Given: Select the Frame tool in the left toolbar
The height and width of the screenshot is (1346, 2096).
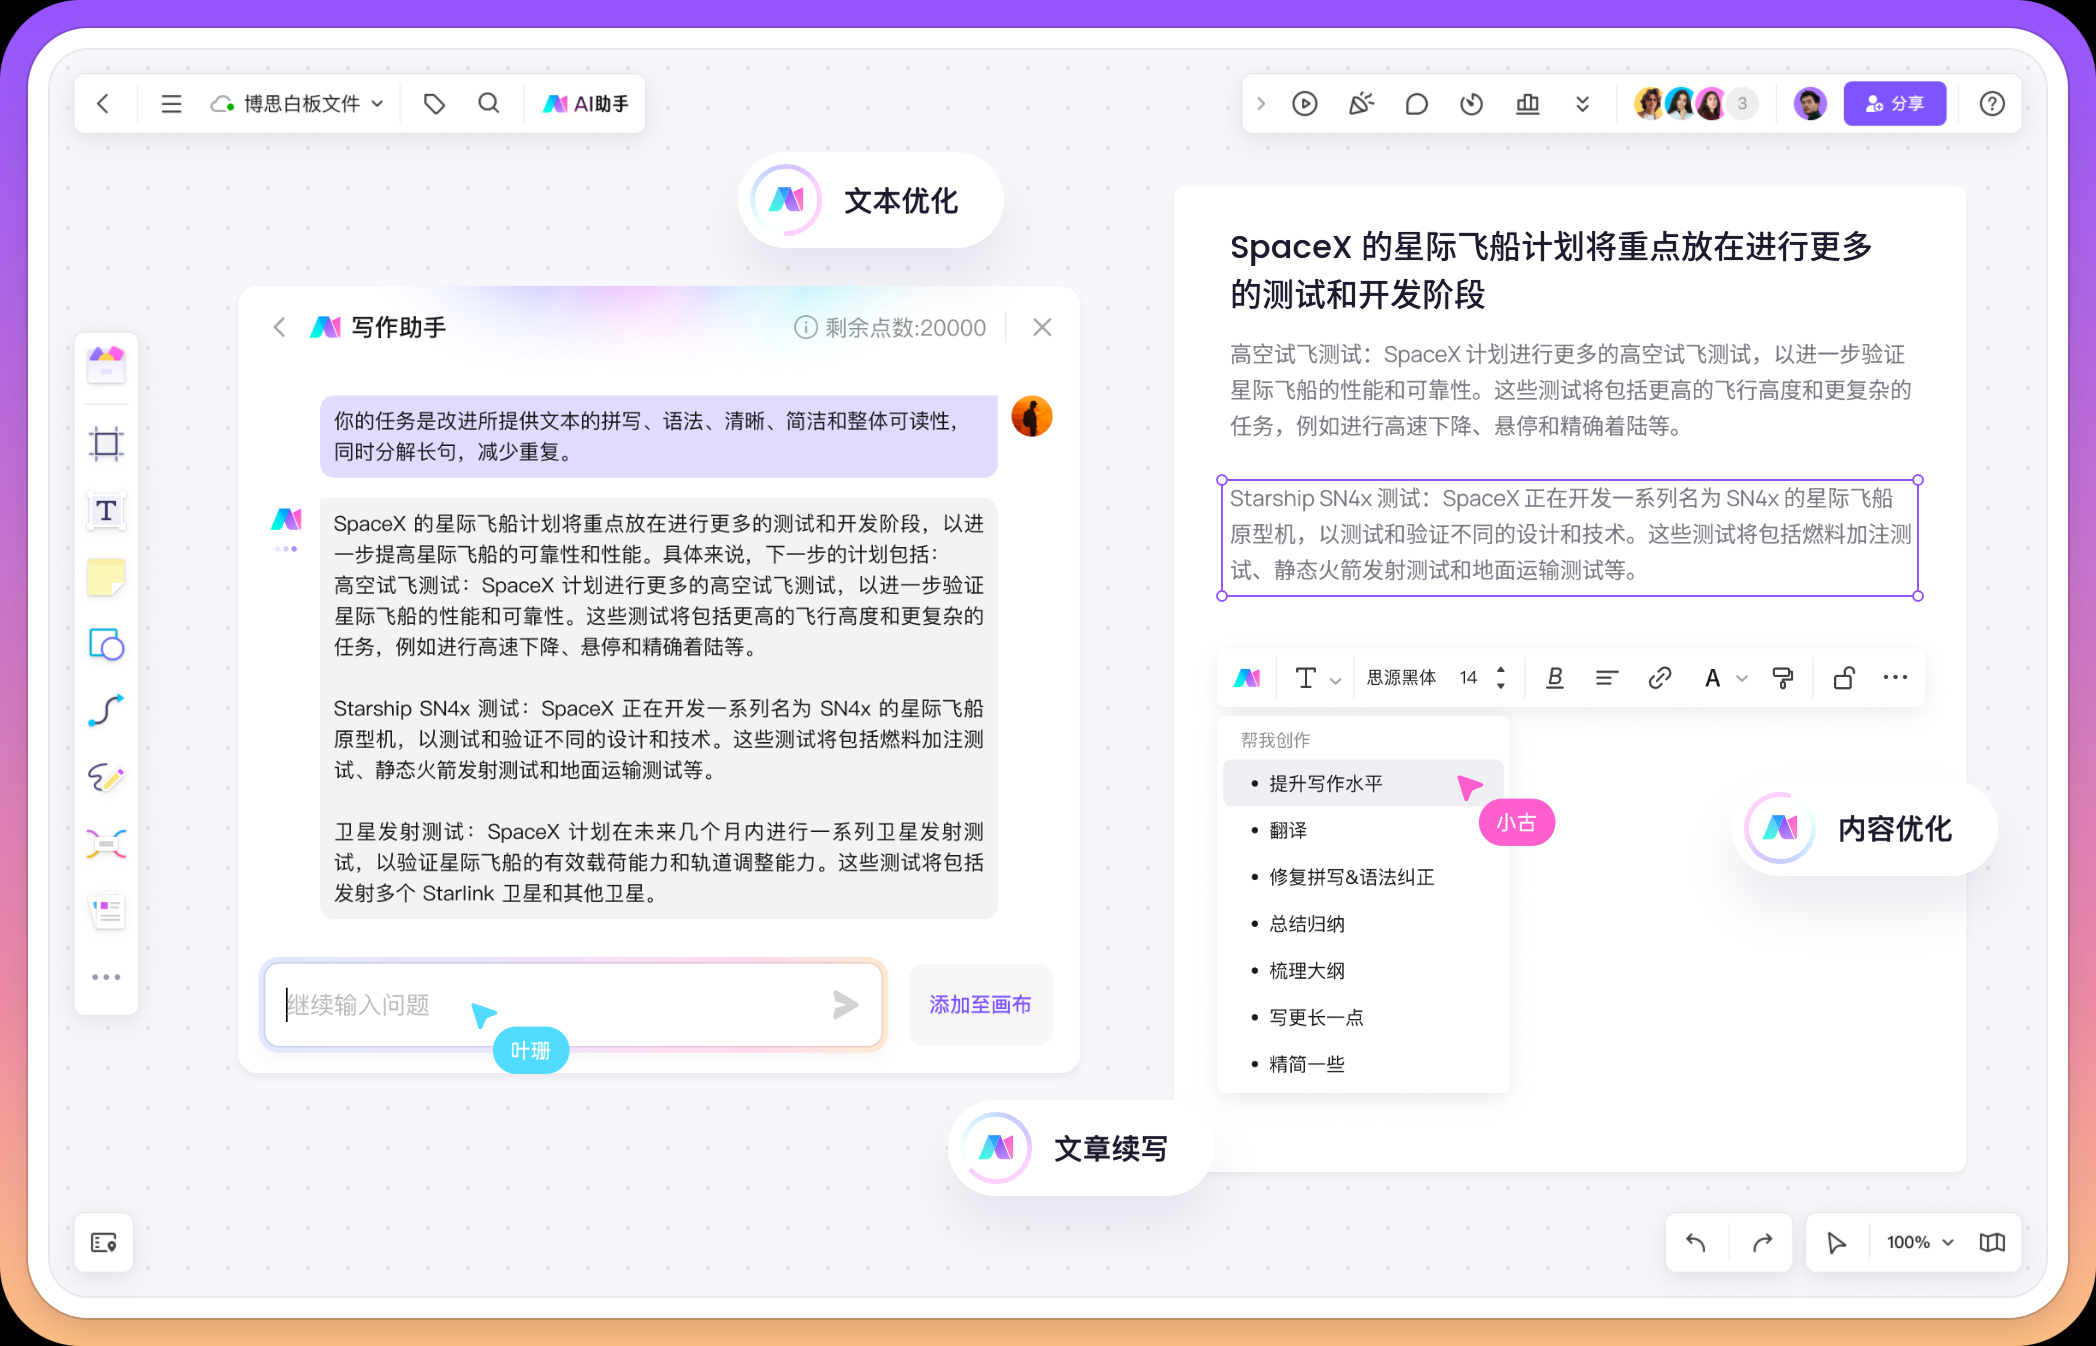Looking at the screenshot, I should pyautogui.click(x=106, y=444).
